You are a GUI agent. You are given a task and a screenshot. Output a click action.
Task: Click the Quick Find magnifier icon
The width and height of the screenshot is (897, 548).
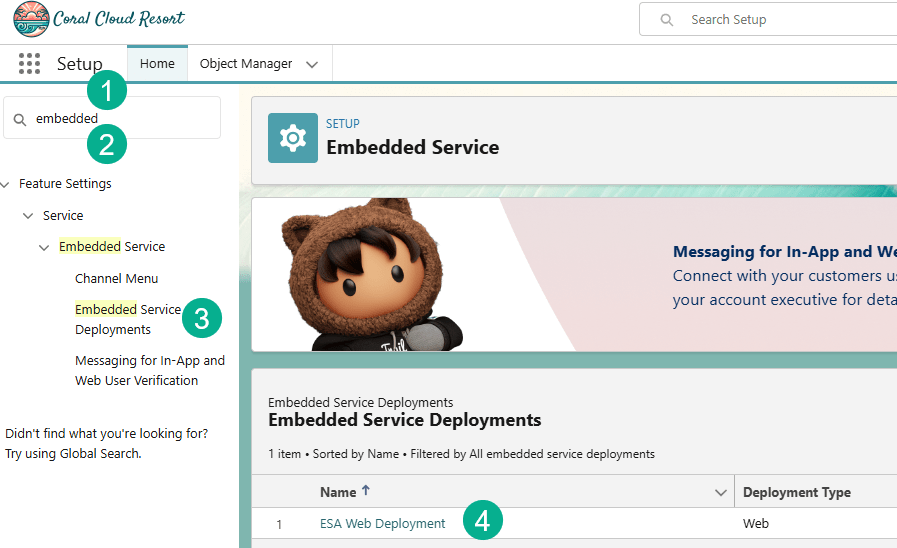[20, 119]
